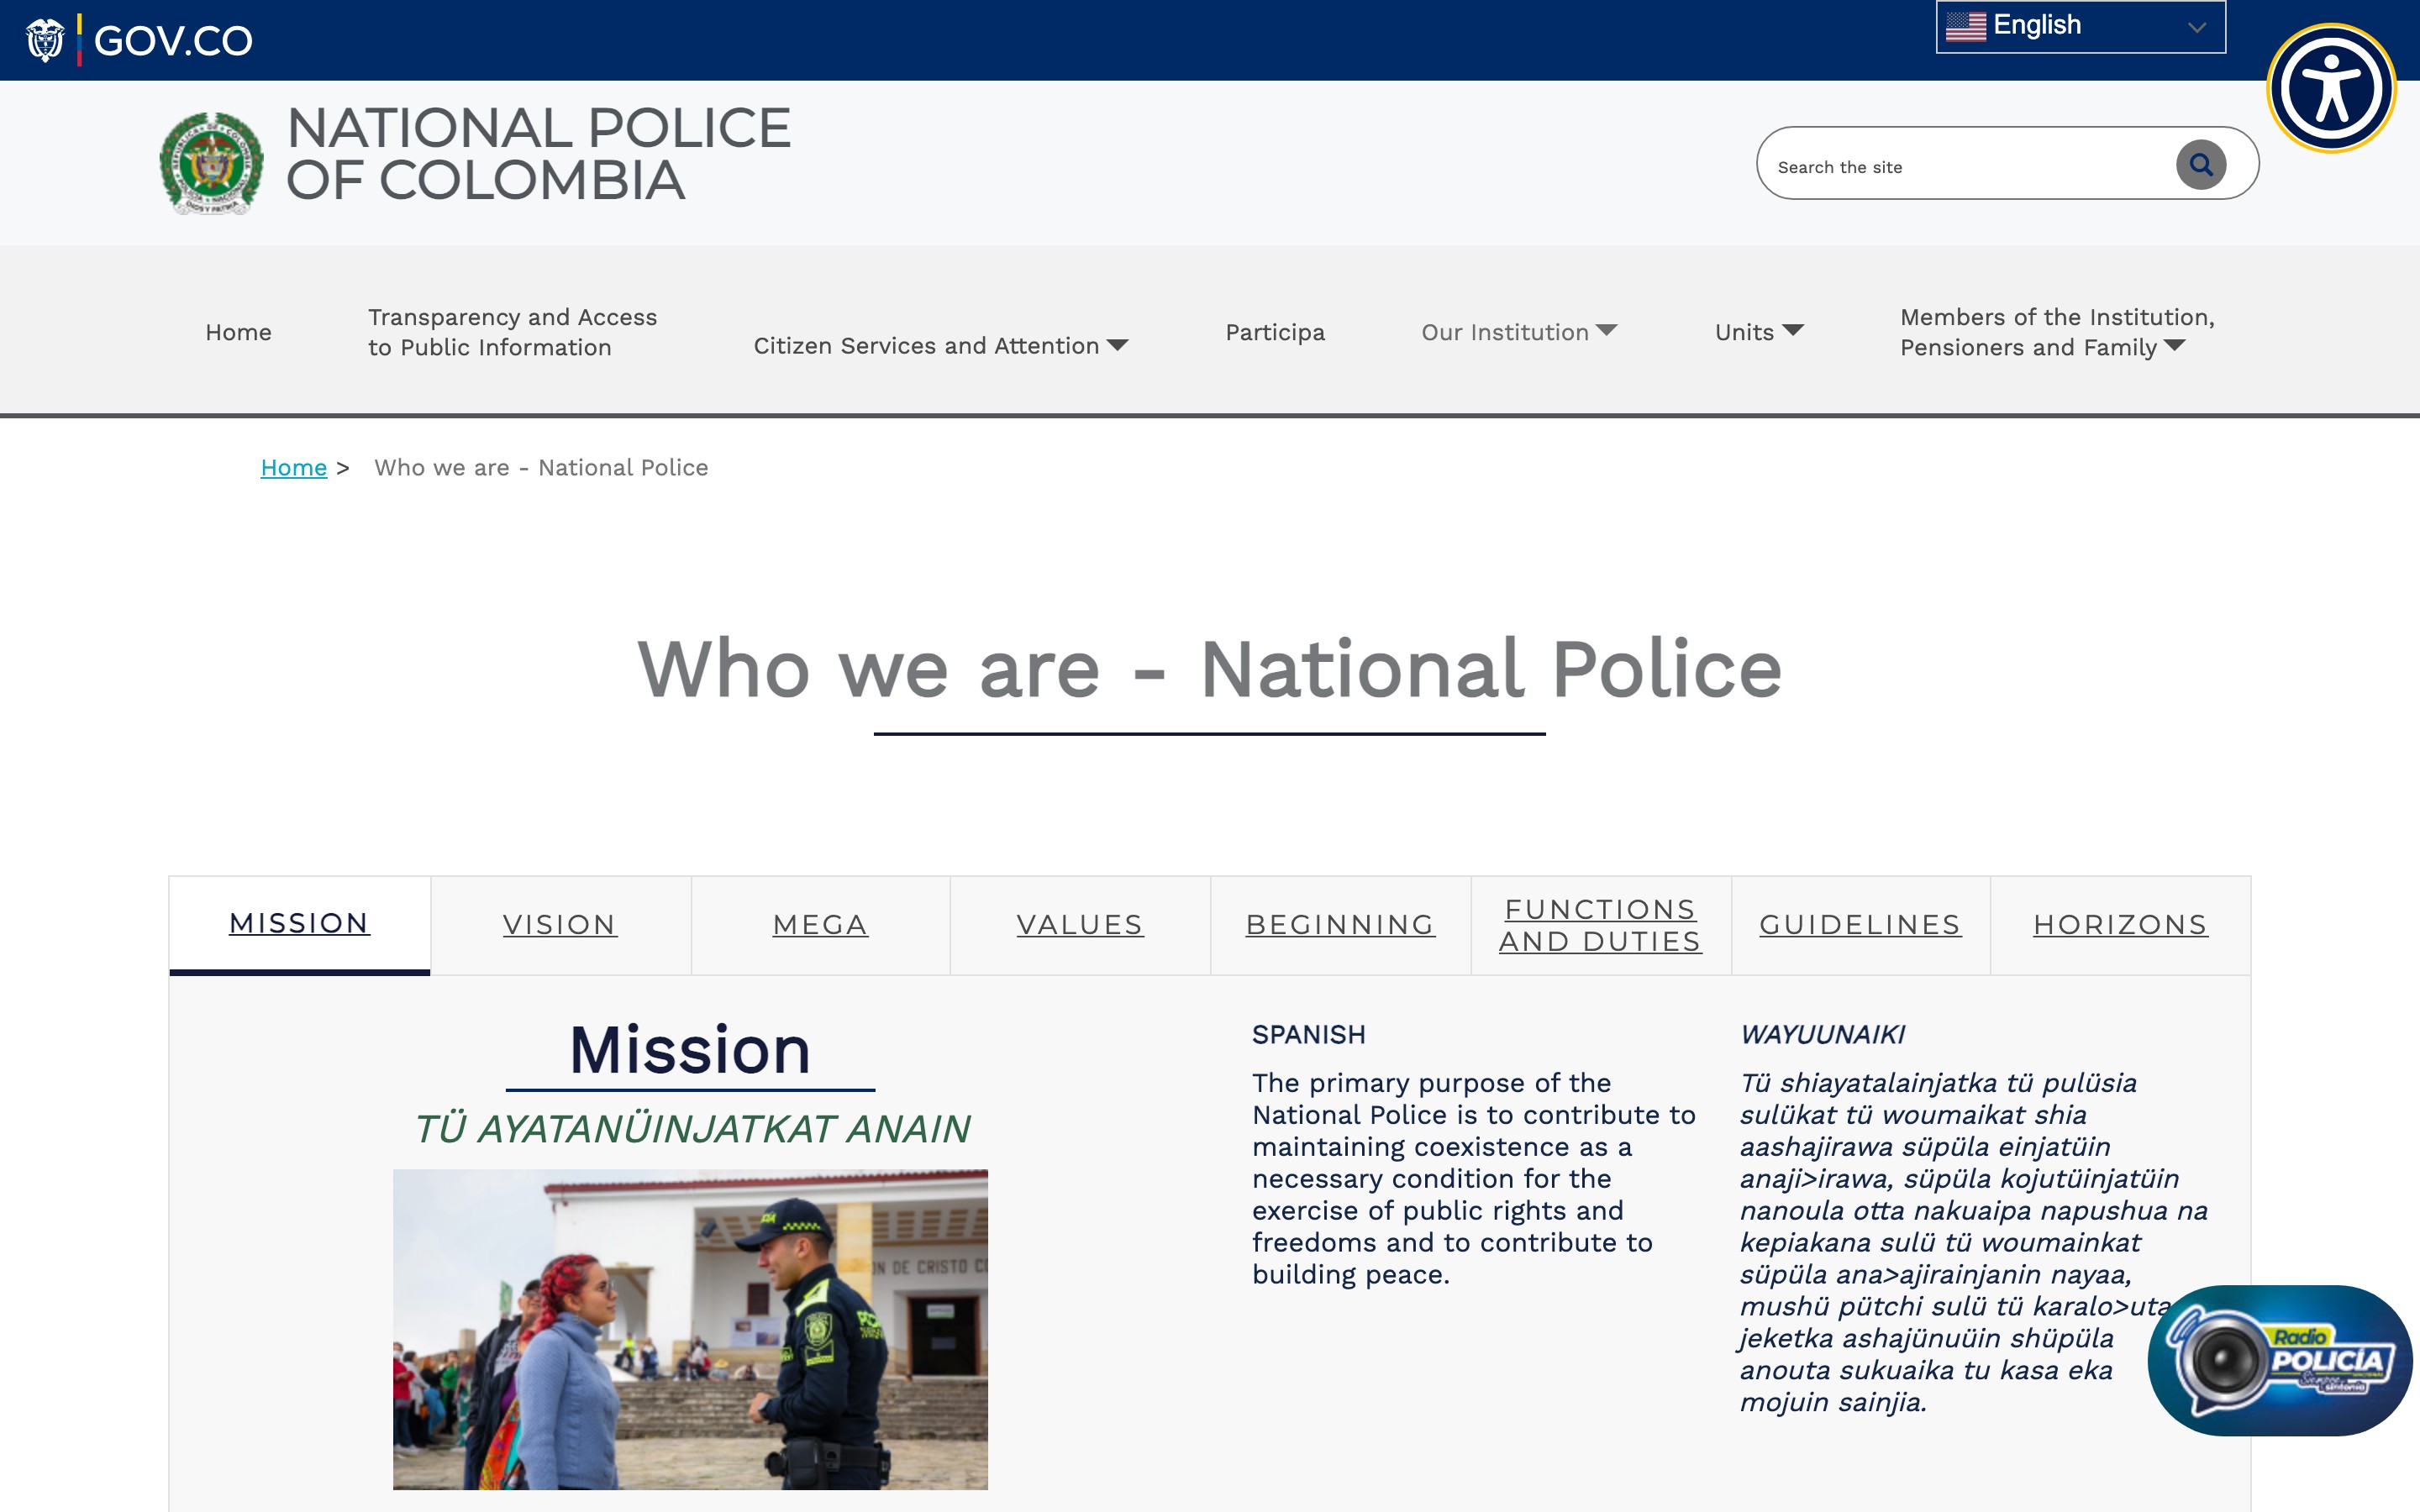The image size is (2420, 1512).
Task: Click the Home breadcrumb link
Action: (x=293, y=467)
